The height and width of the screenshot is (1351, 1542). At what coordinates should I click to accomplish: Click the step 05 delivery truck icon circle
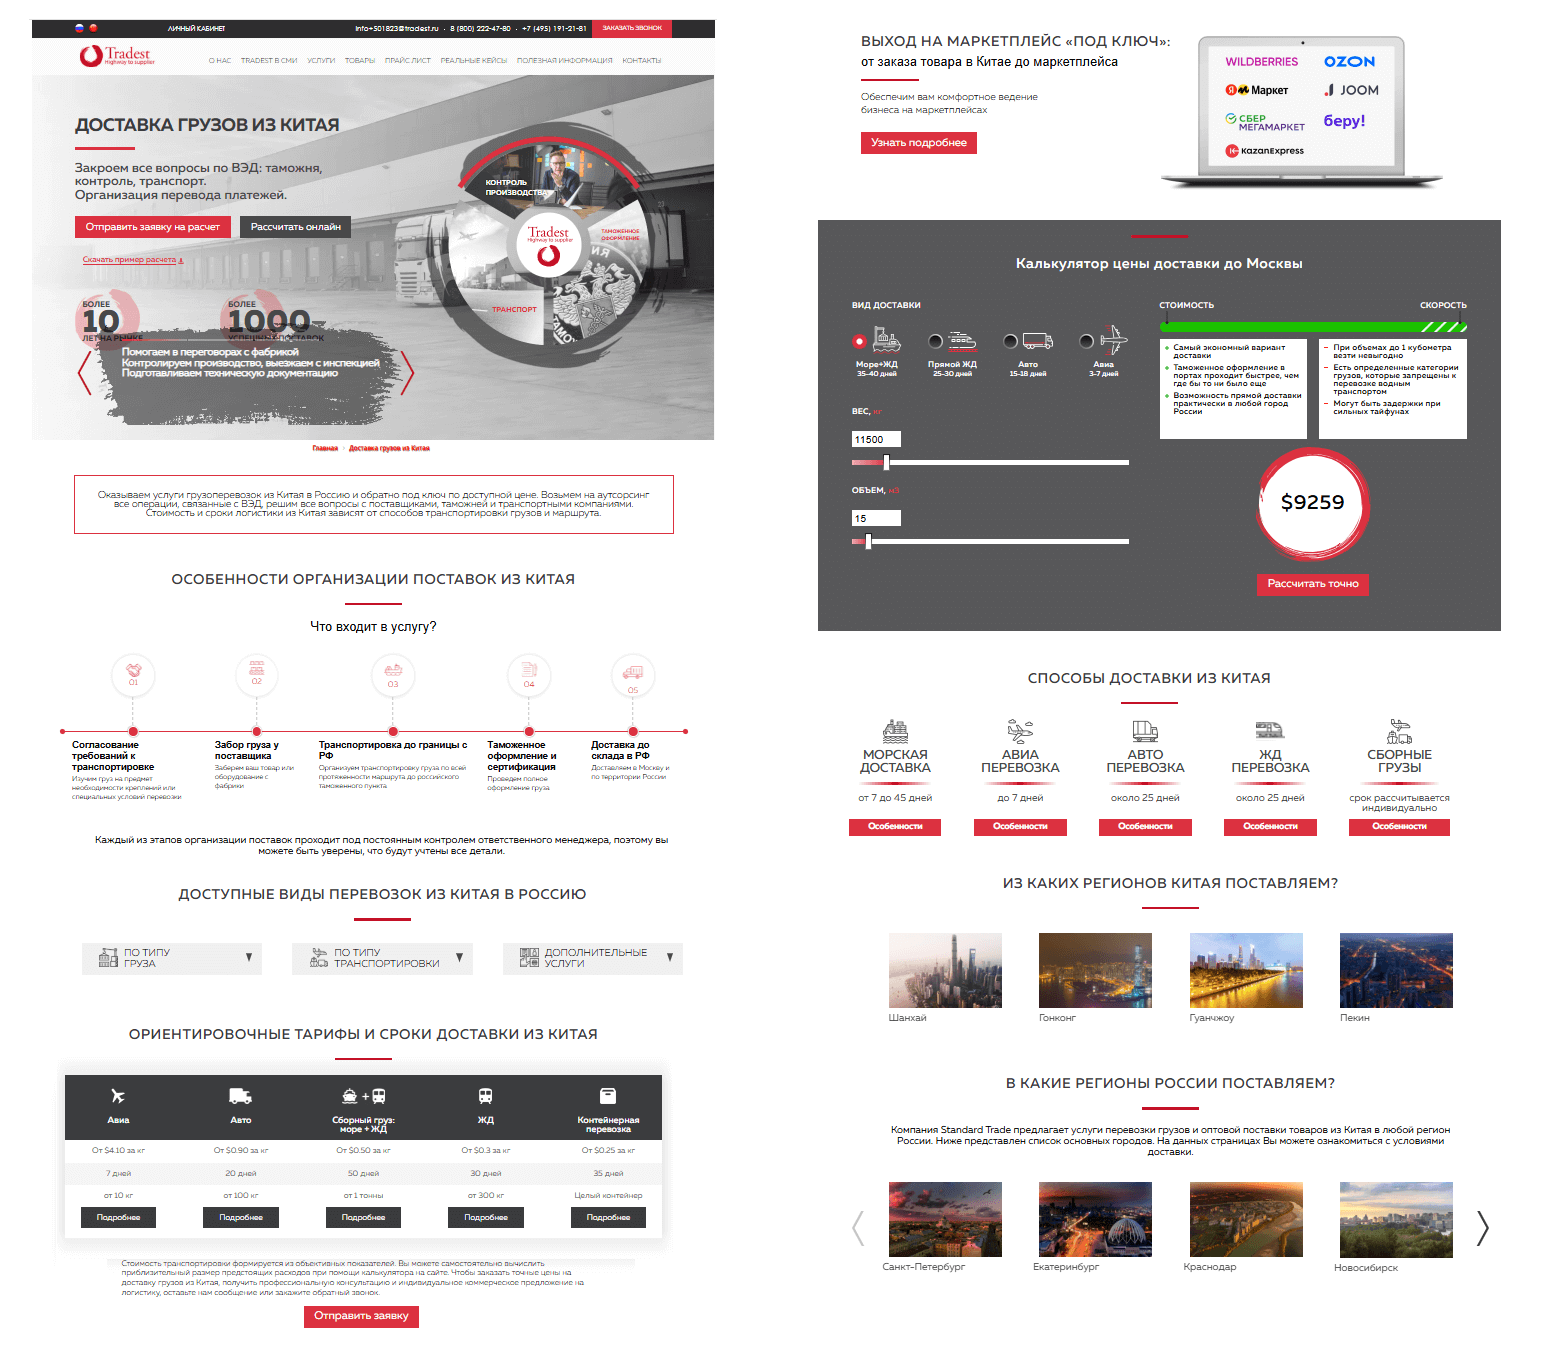(x=633, y=675)
